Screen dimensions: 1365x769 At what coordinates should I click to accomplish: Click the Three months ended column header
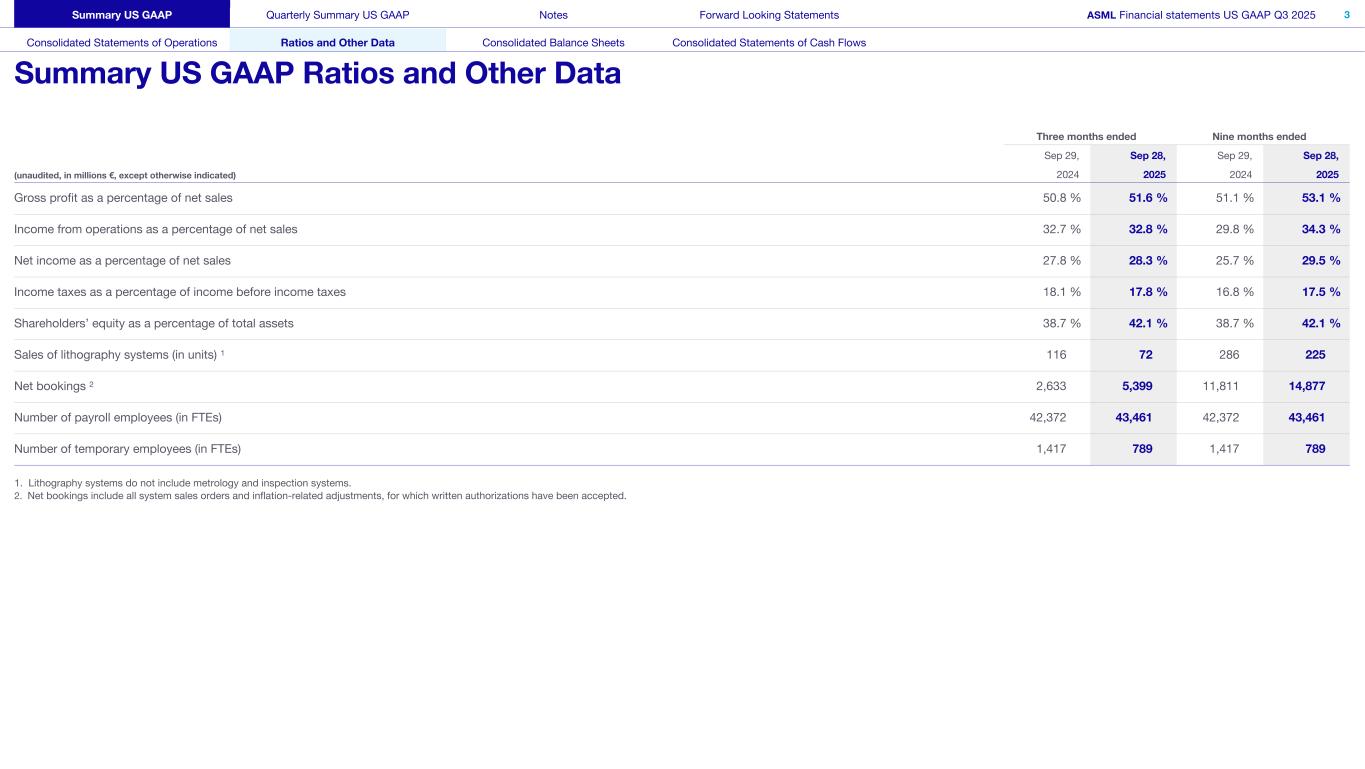1086,137
